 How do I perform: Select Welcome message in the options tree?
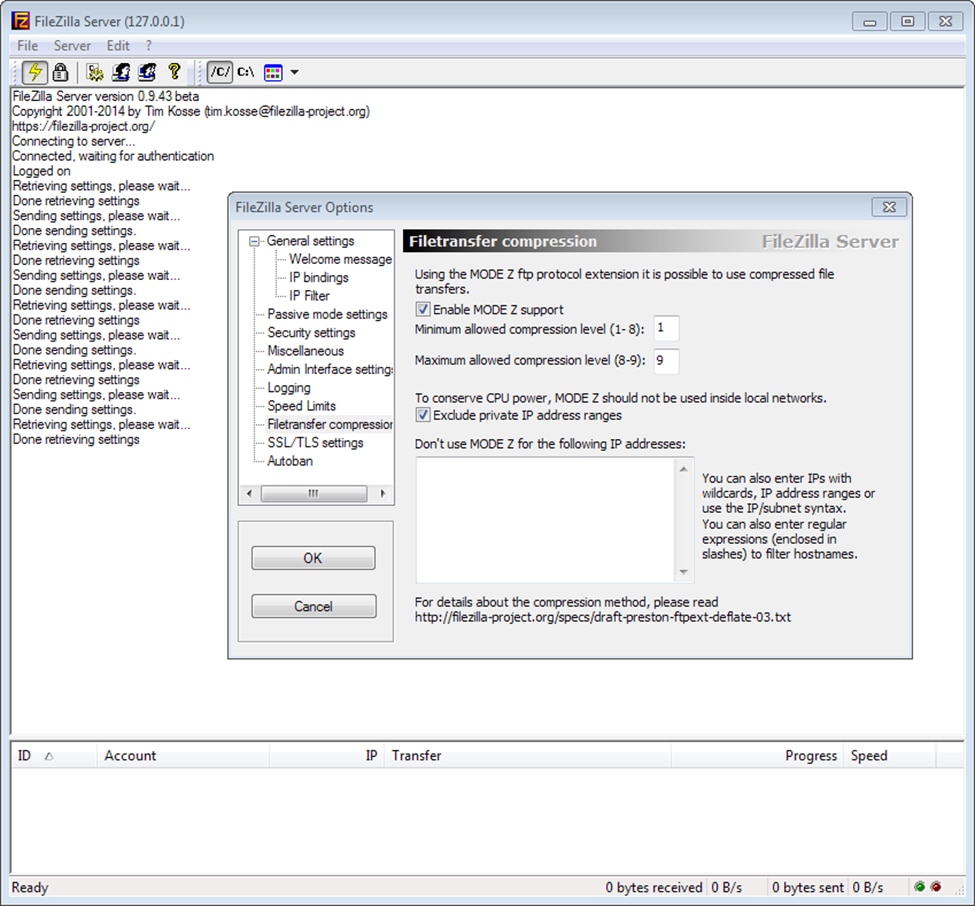tap(340, 259)
